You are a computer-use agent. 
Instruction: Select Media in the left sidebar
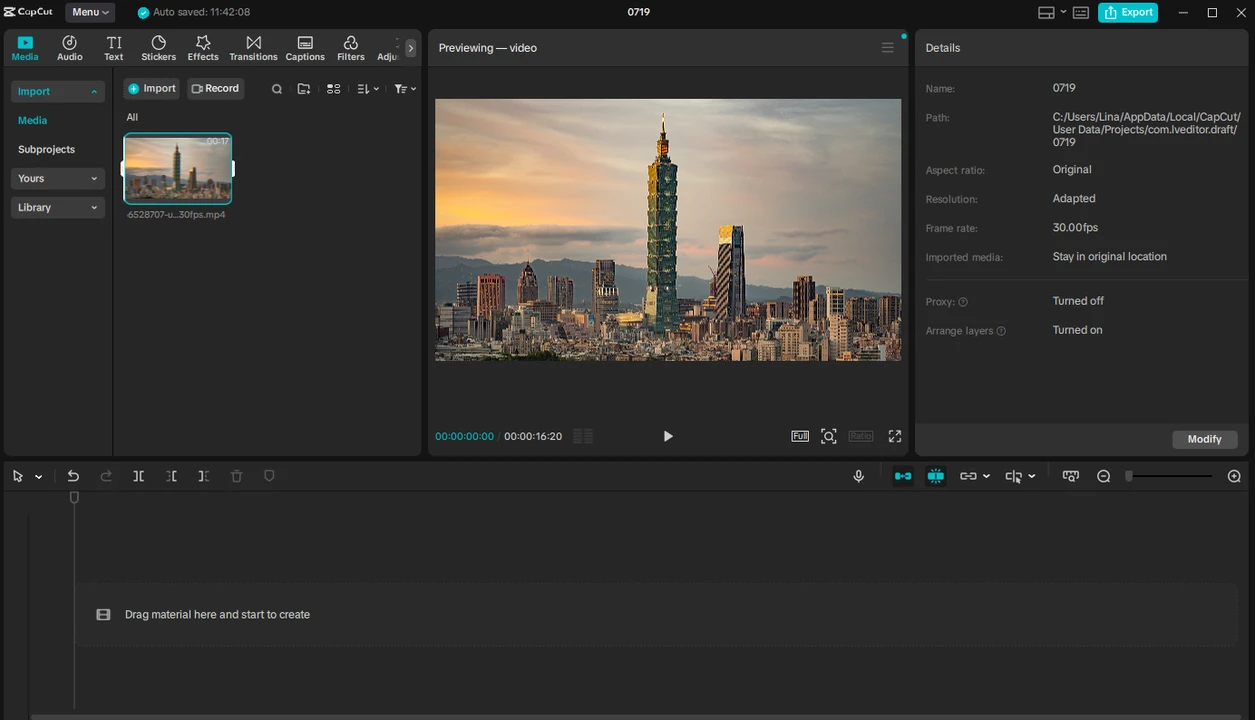click(x=33, y=120)
